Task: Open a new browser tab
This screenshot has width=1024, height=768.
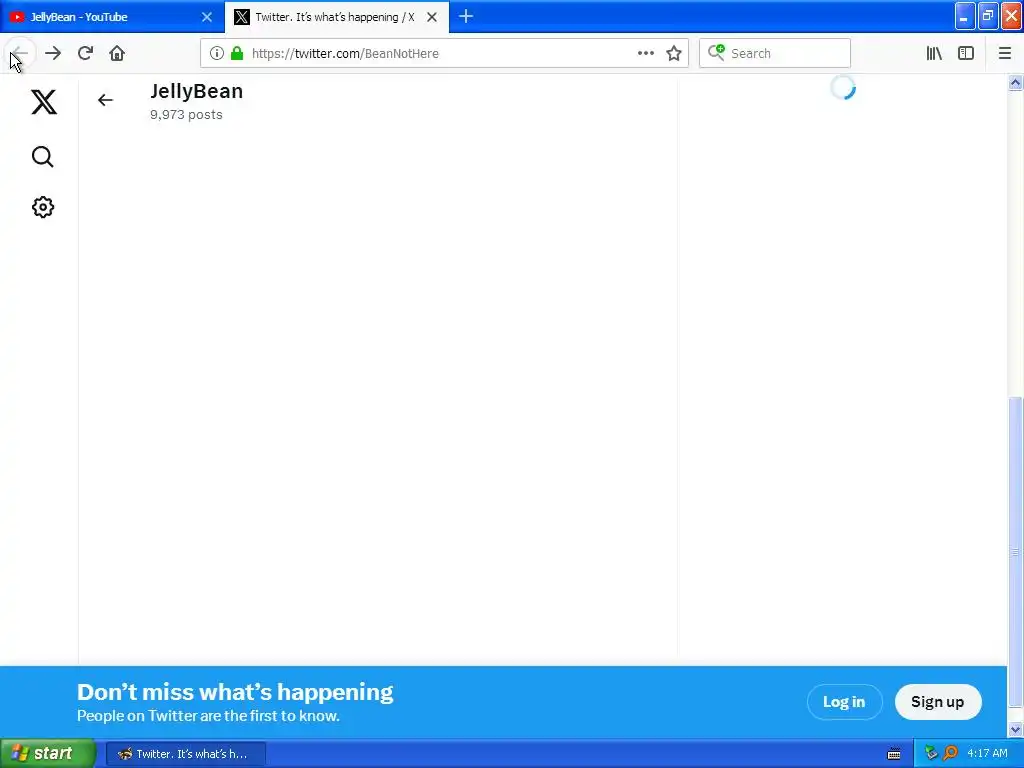Action: (x=466, y=17)
